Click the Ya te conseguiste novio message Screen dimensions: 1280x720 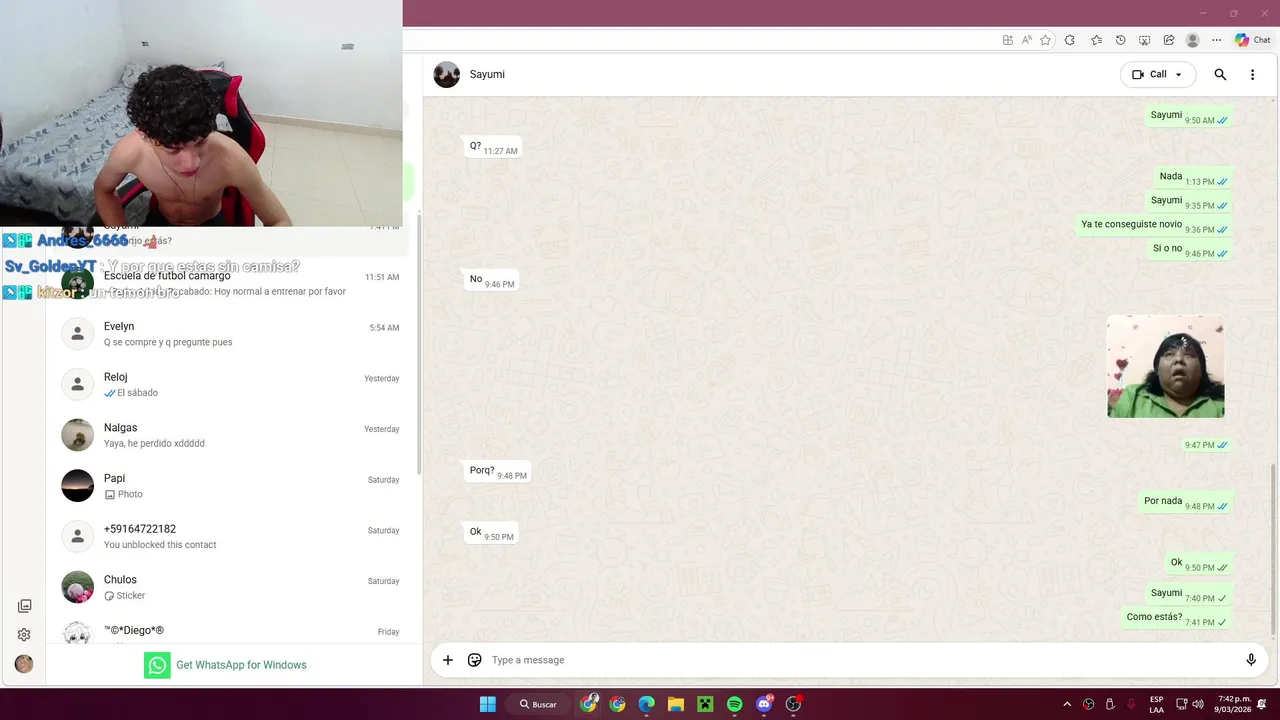(1154, 226)
